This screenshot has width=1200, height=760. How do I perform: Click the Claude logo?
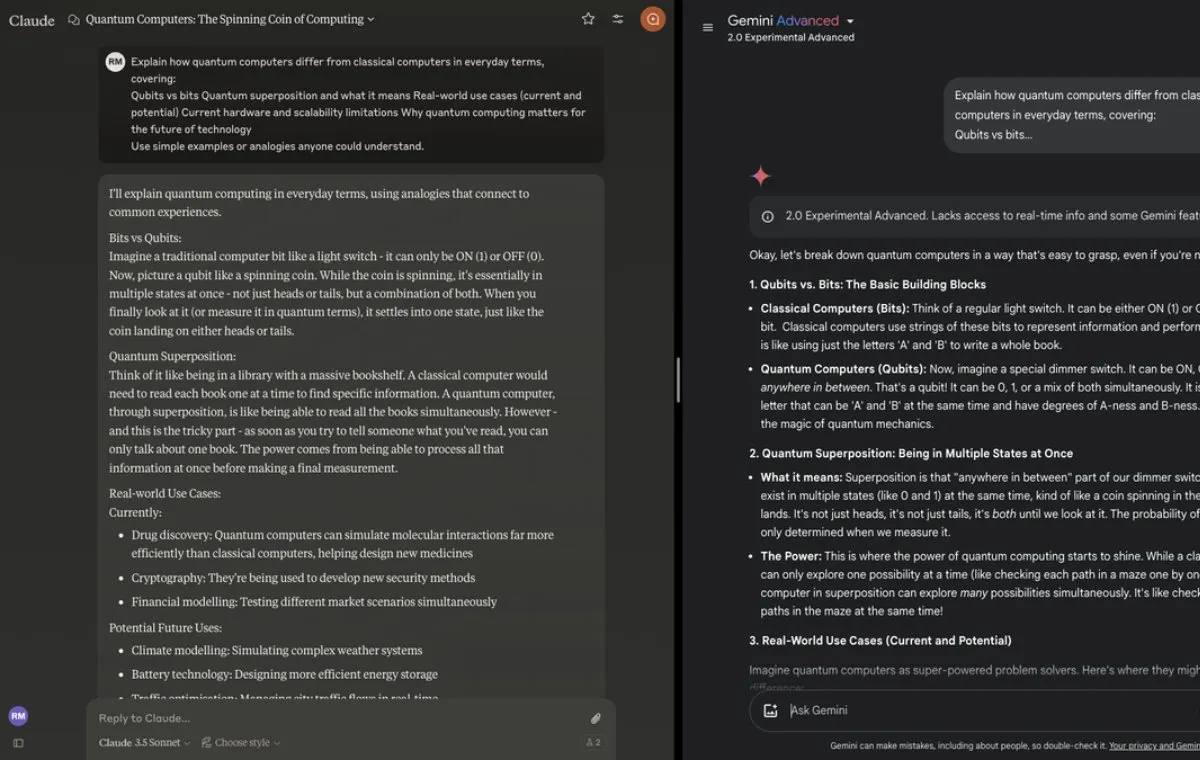(x=32, y=20)
